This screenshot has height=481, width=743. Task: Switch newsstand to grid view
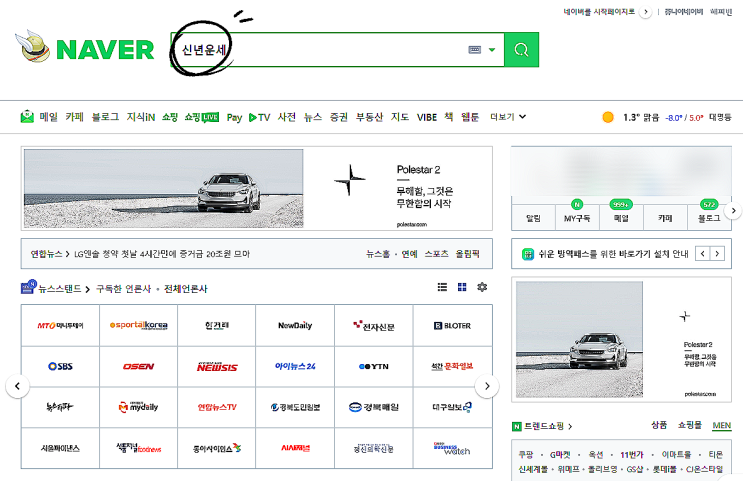(462, 287)
